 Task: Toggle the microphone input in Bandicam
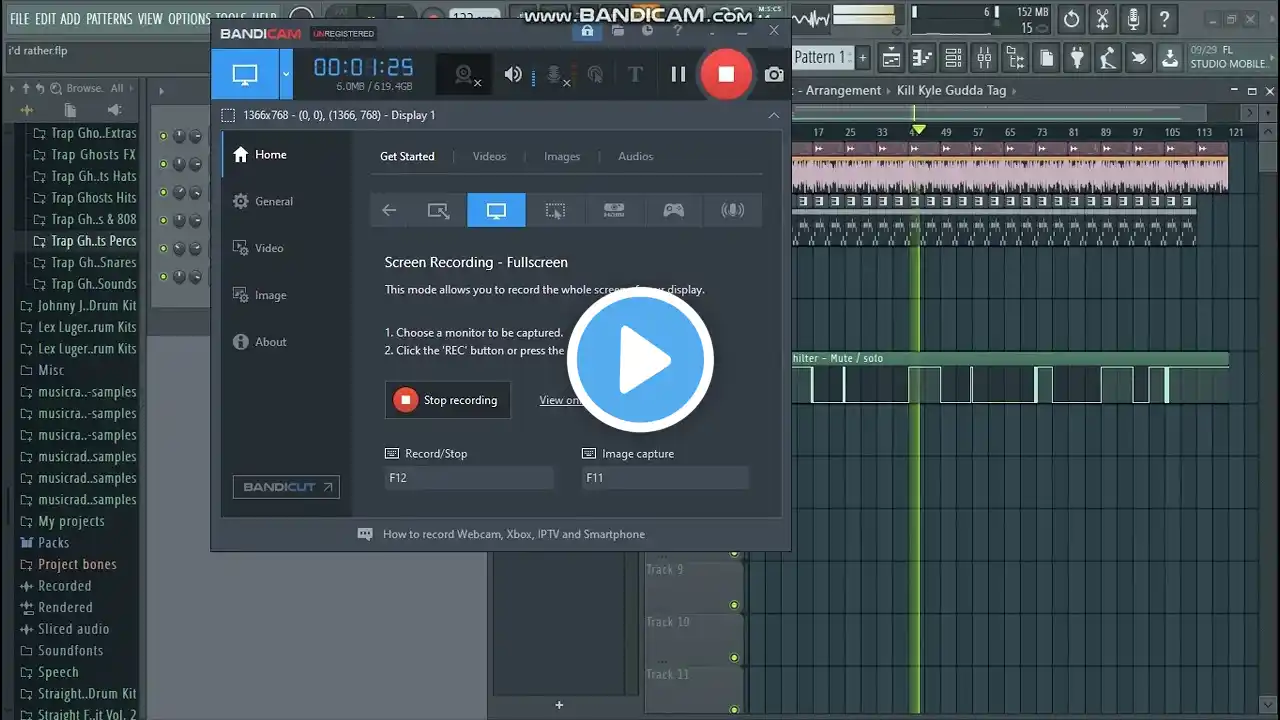(554, 74)
